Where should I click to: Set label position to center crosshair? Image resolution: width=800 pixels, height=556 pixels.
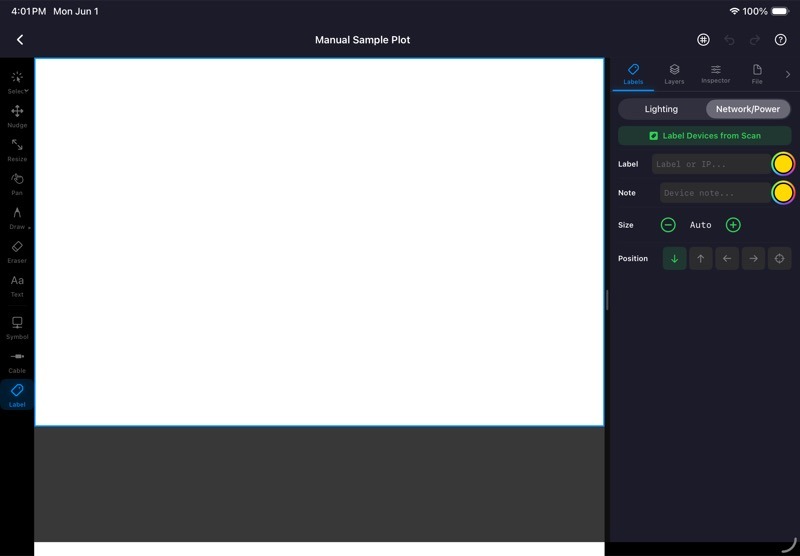(780, 259)
